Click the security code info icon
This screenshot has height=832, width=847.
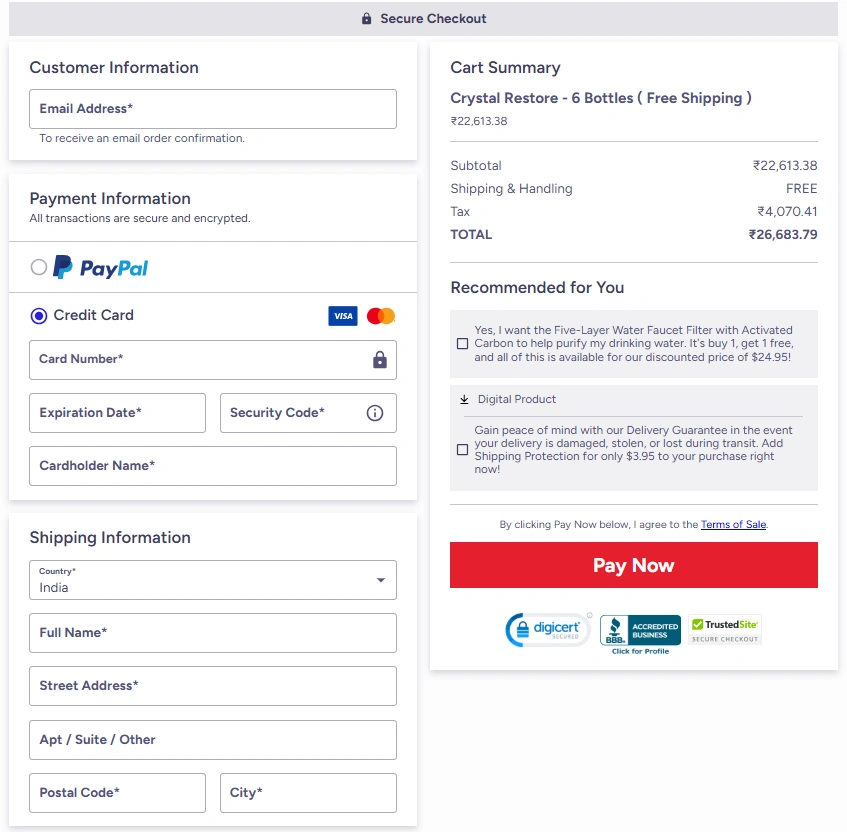375,413
